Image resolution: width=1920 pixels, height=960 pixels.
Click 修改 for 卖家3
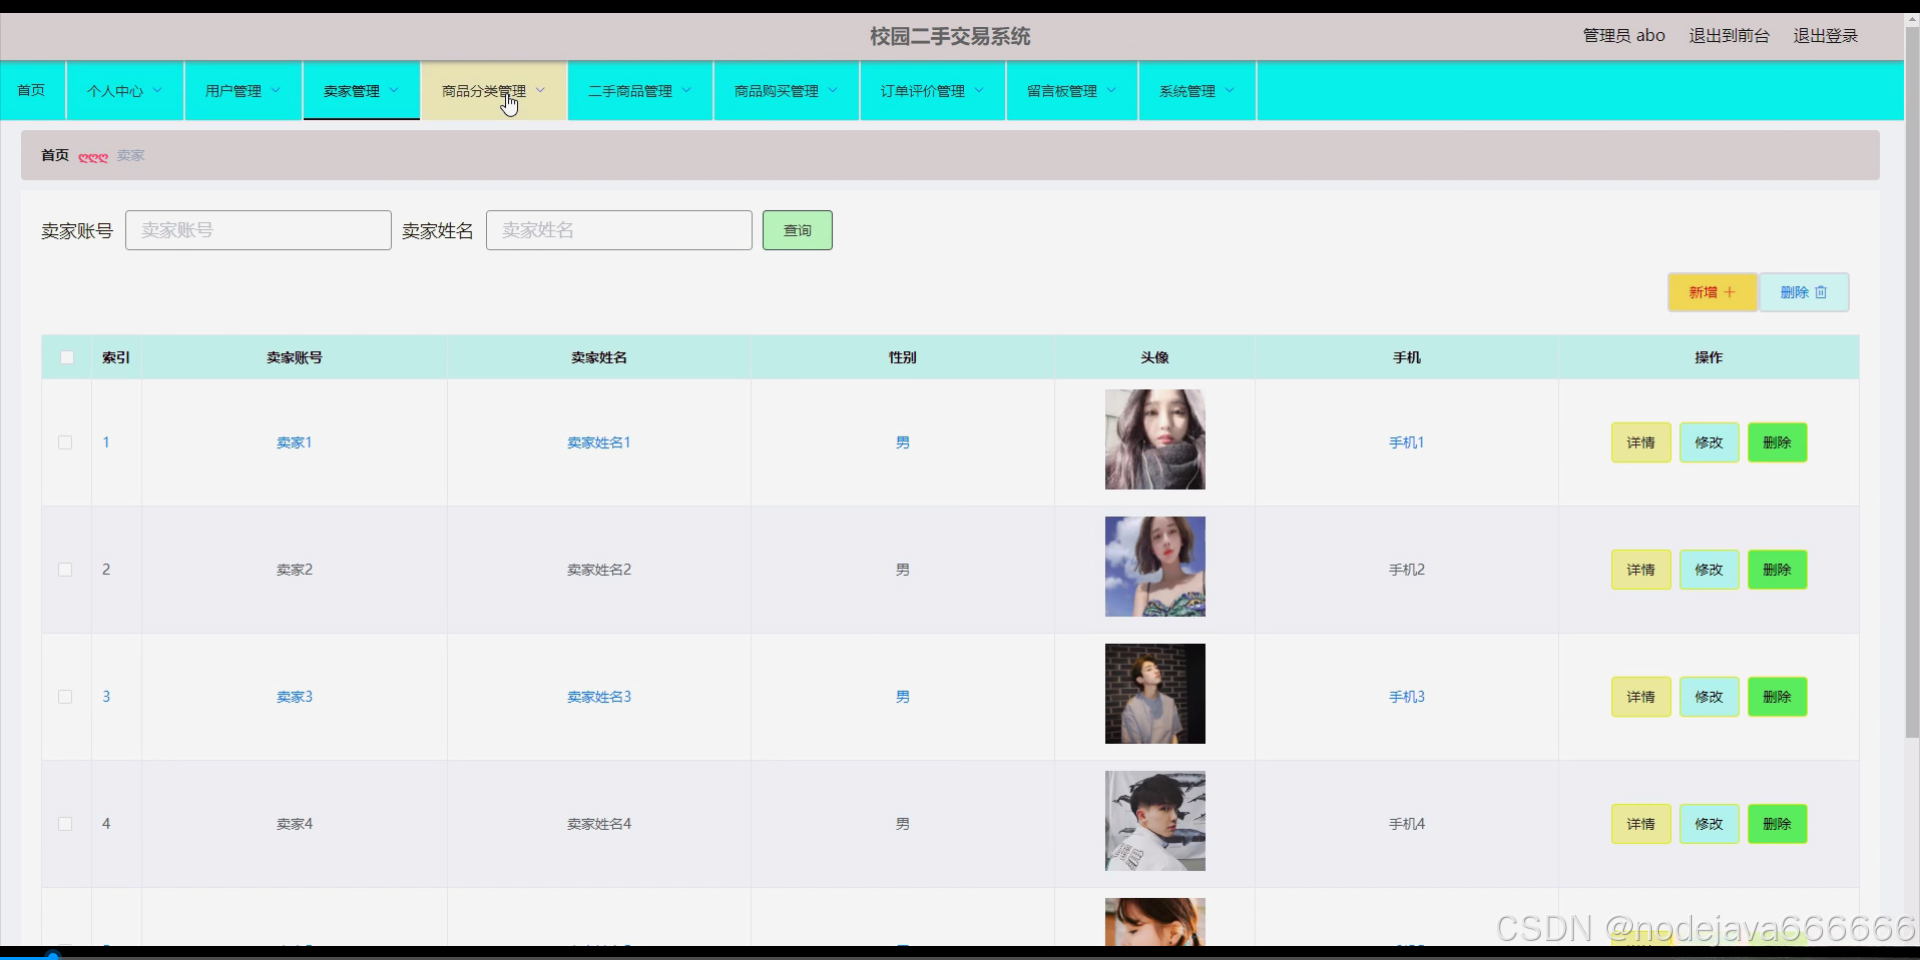pyautogui.click(x=1709, y=696)
